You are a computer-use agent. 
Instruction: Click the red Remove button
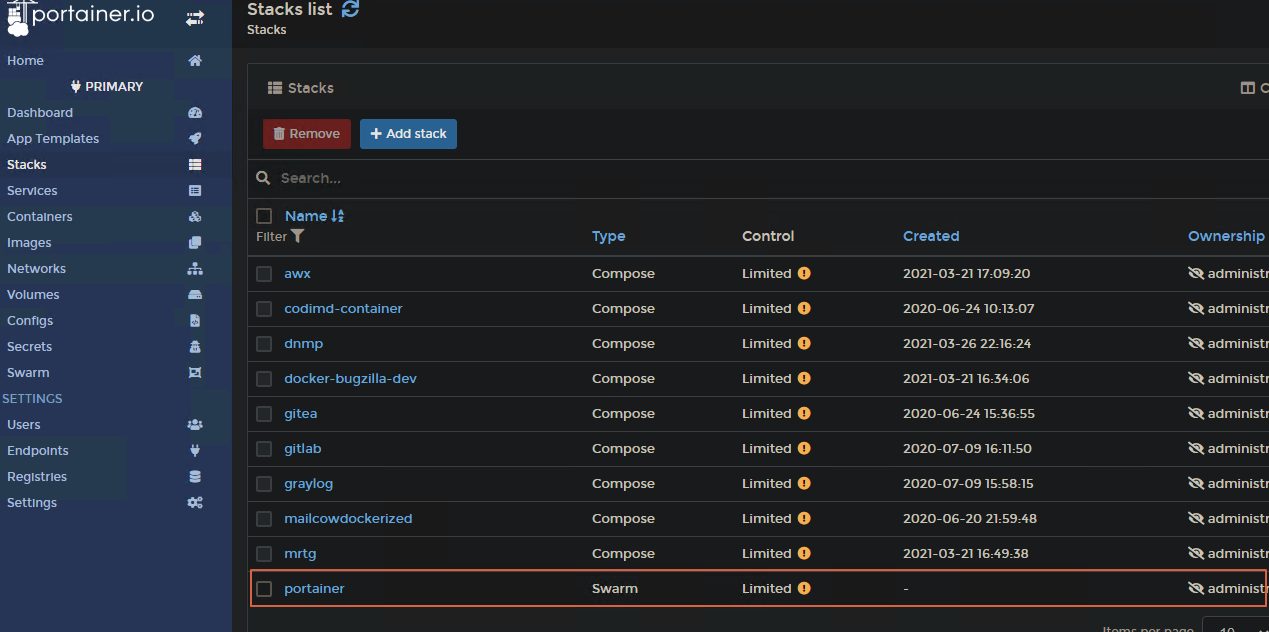pyautogui.click(x=307, y=134)
